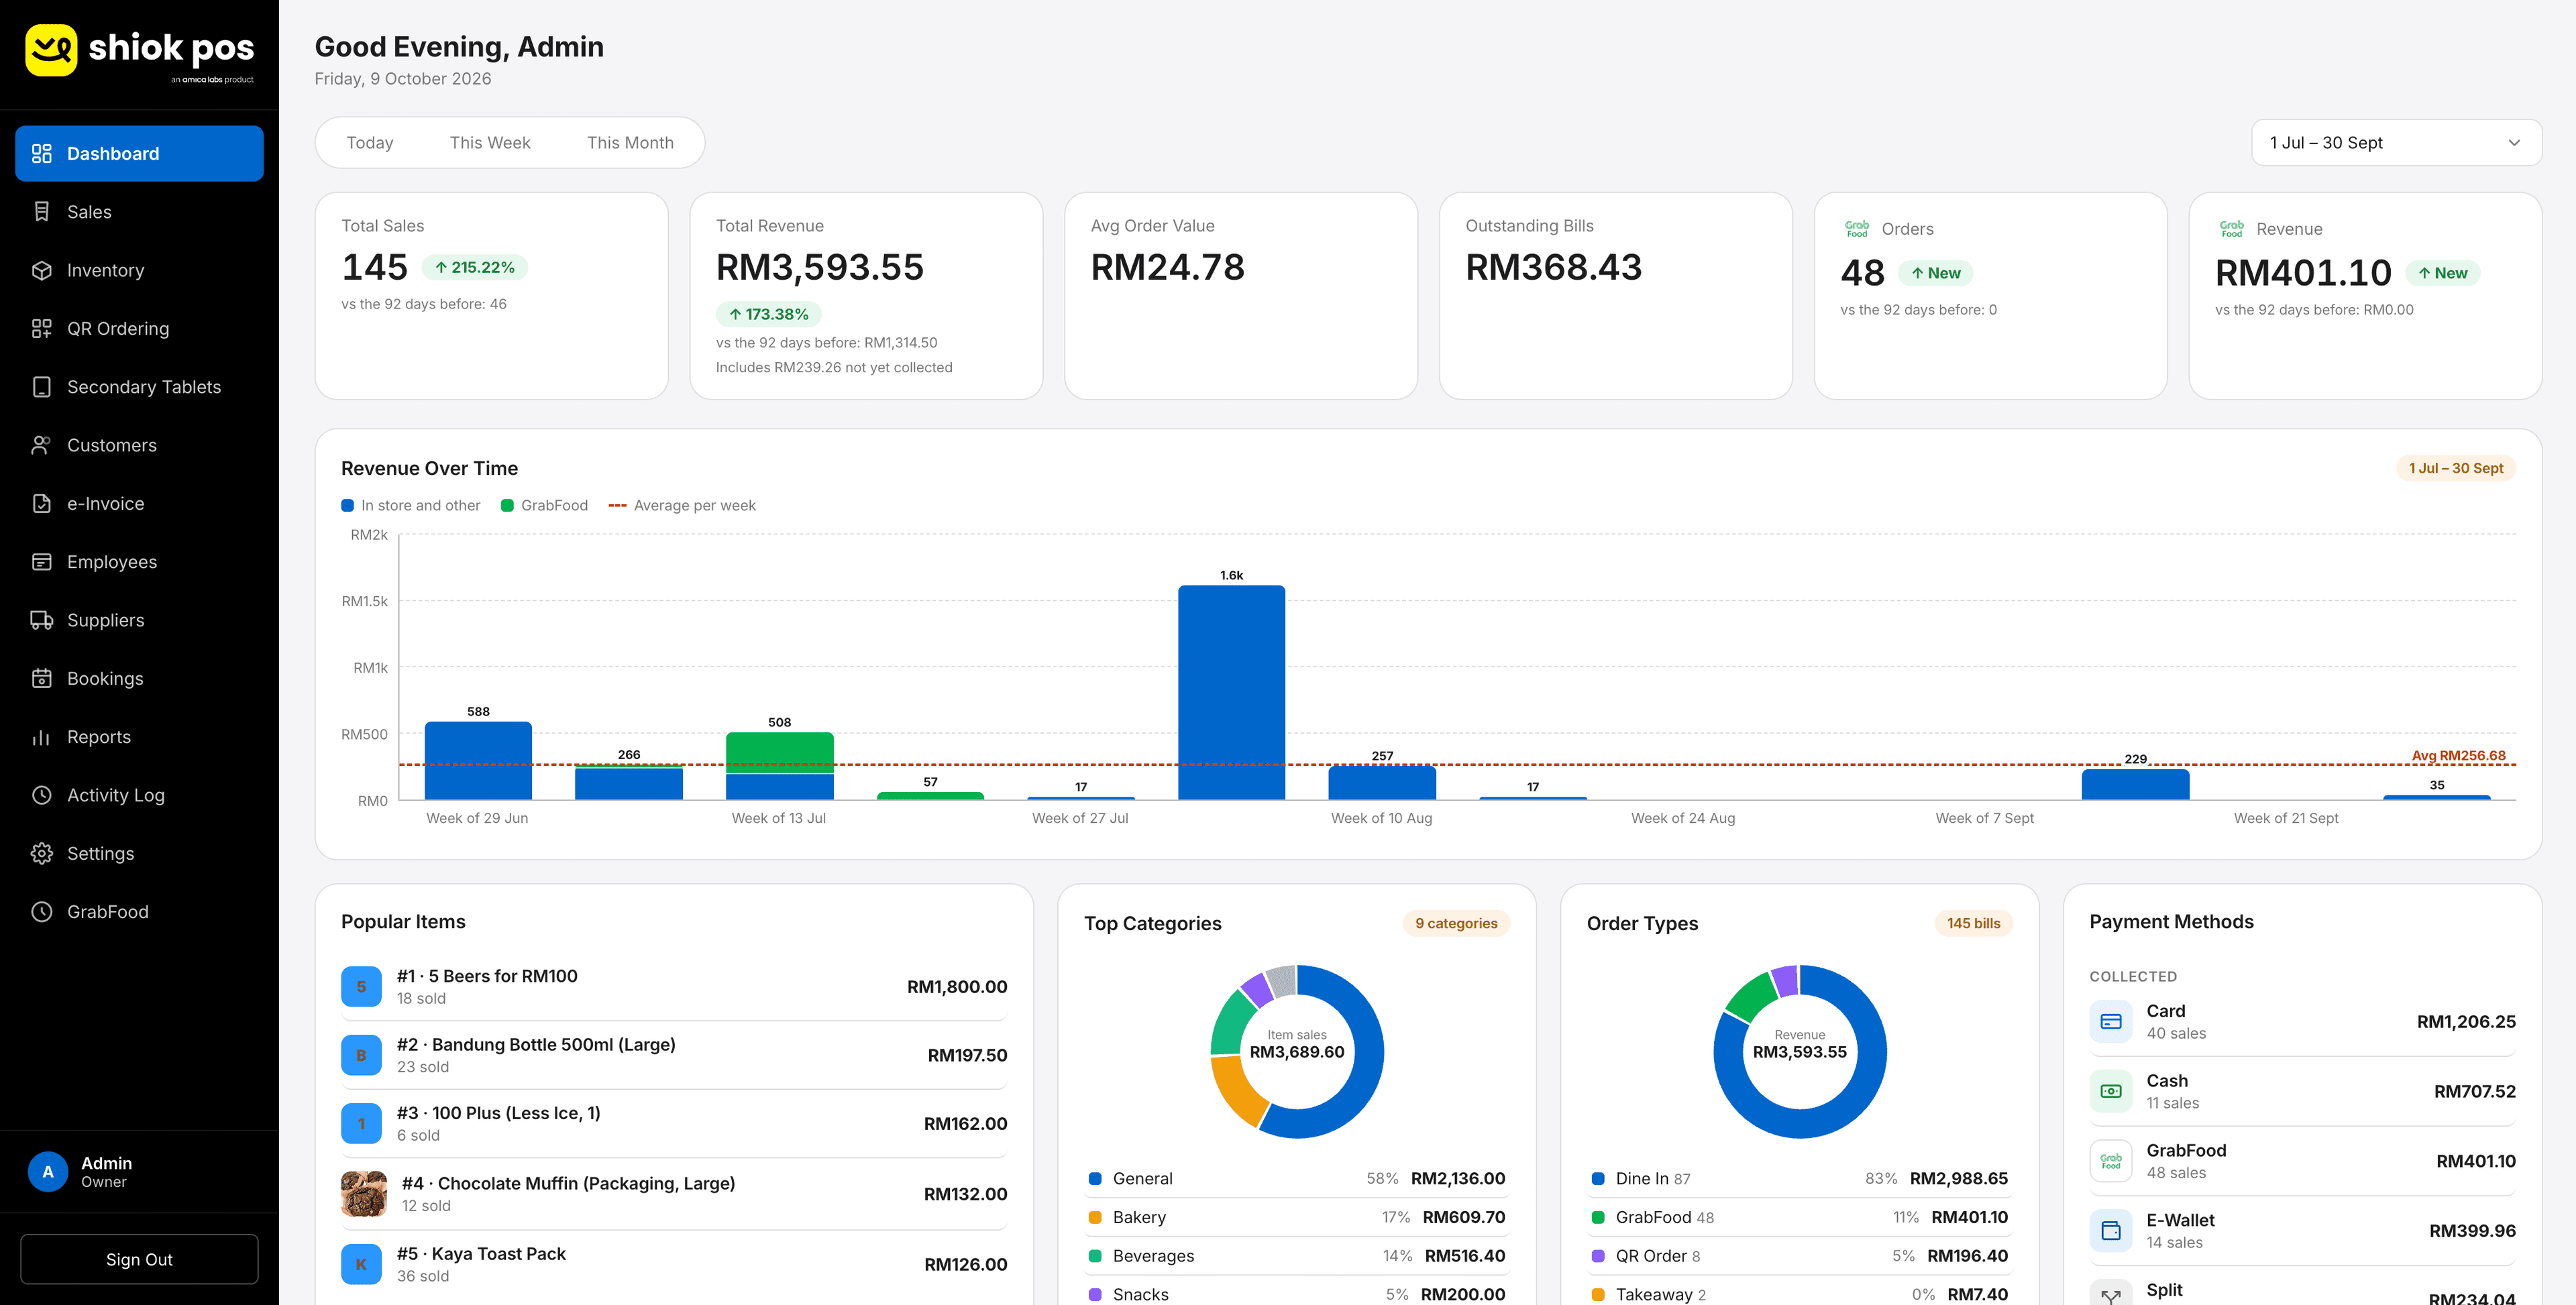Click the Suppliers truck icon

point(41,620)
